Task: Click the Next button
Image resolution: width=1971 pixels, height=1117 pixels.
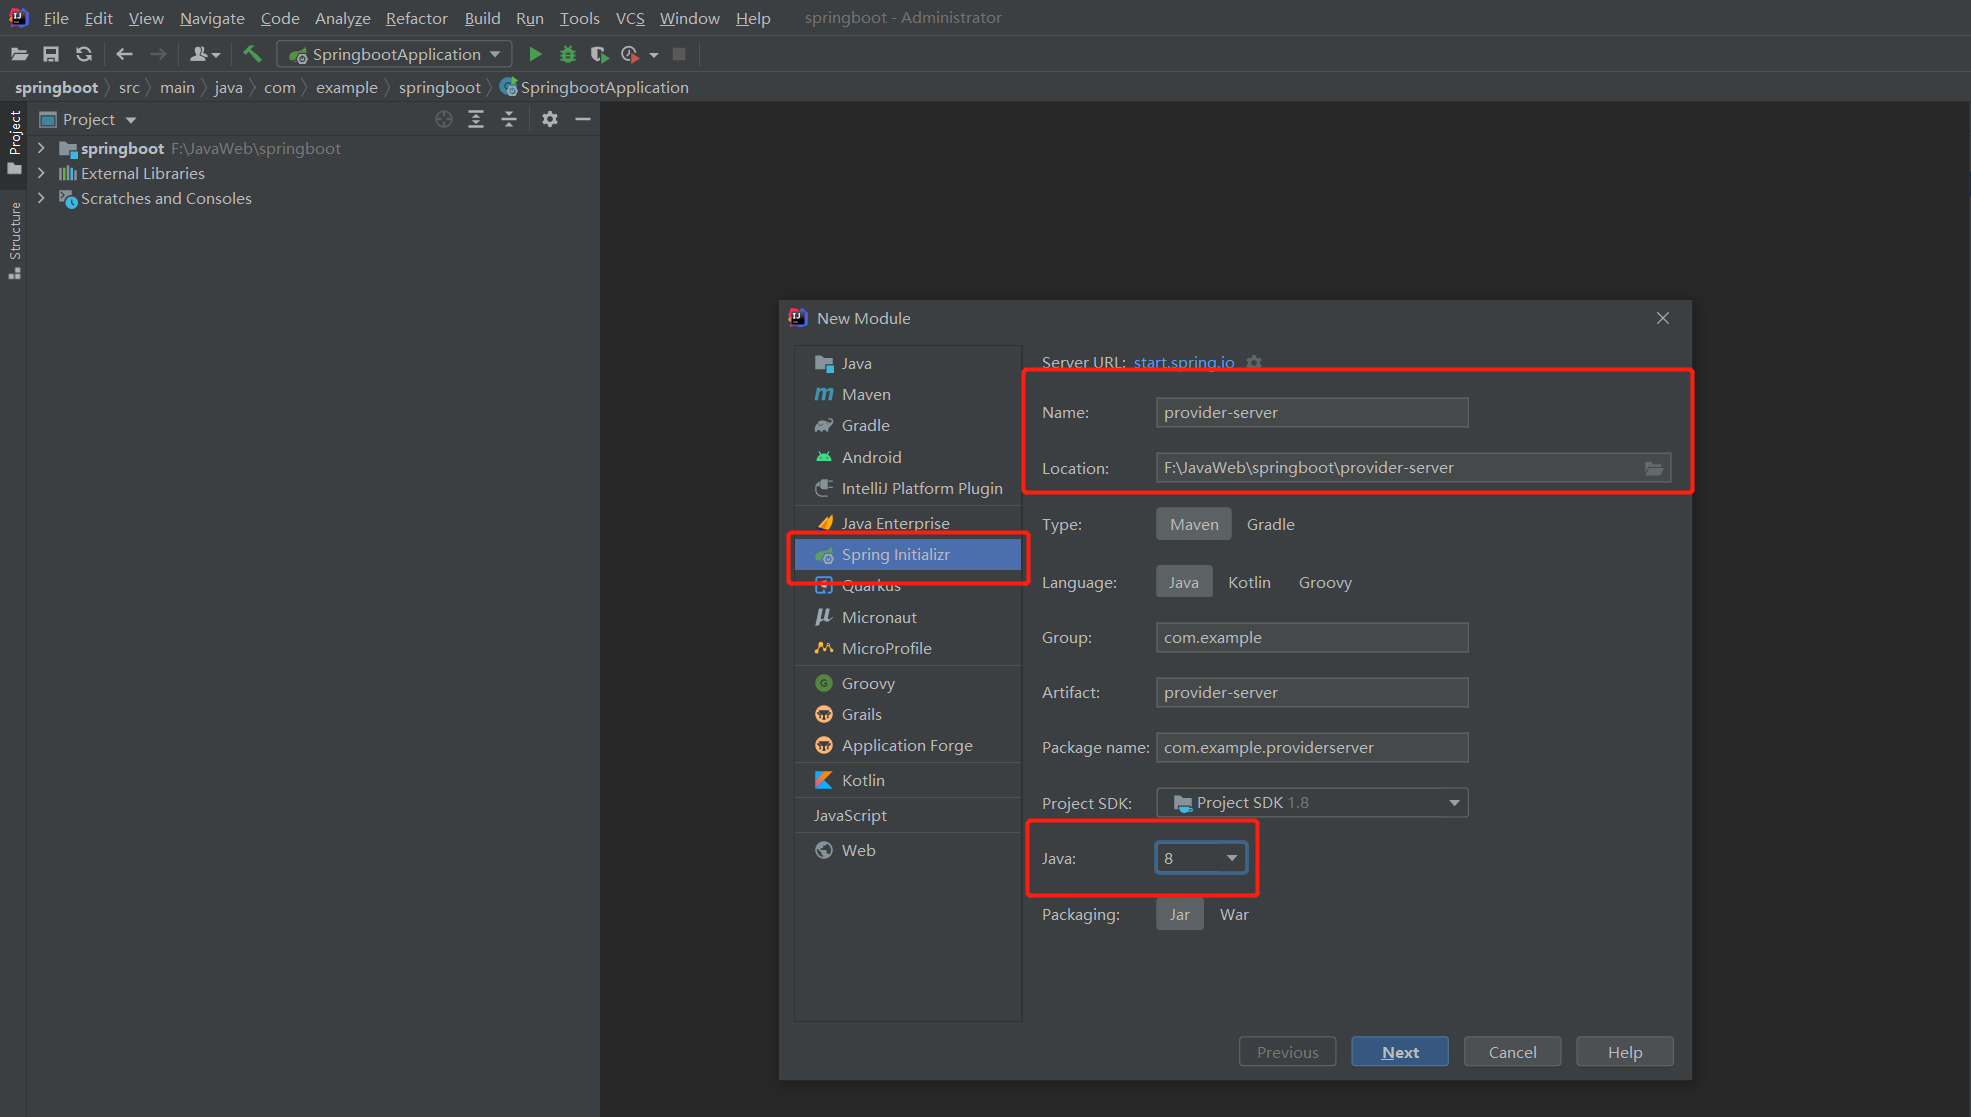Action: (x=1400, y=1052)
